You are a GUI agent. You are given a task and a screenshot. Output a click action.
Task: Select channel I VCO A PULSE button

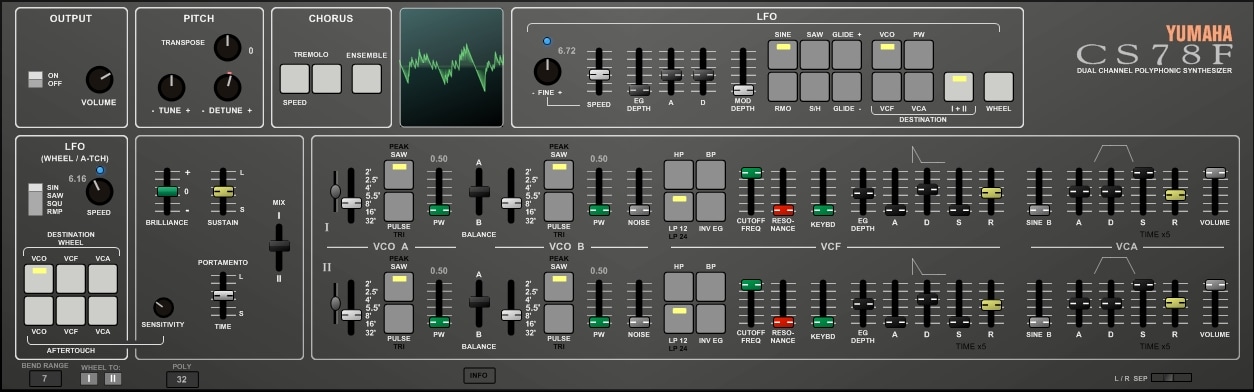[399, 206]
